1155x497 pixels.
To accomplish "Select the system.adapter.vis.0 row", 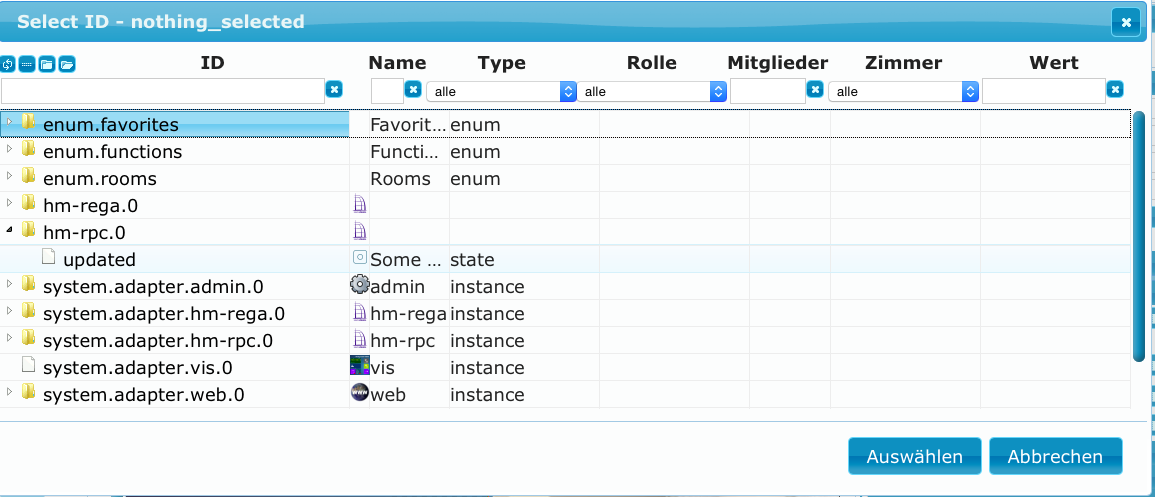I will pyautogui.click(x=565, y=367).
